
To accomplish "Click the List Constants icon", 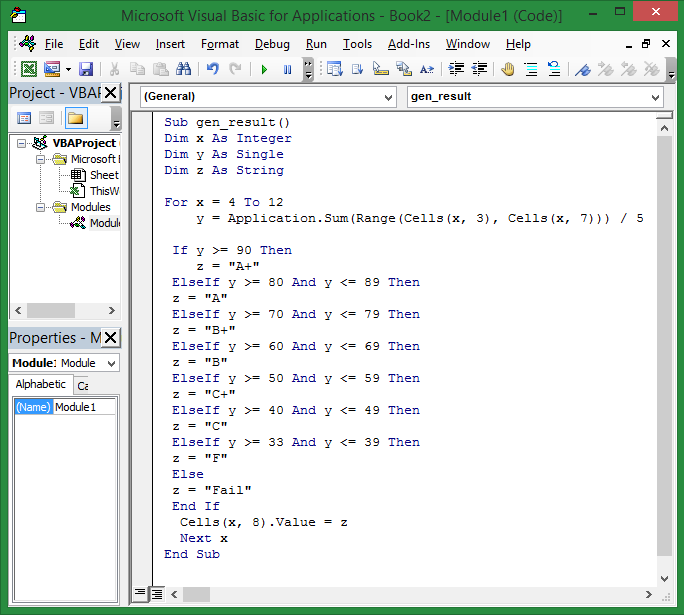I will click(x=358, y=69).
